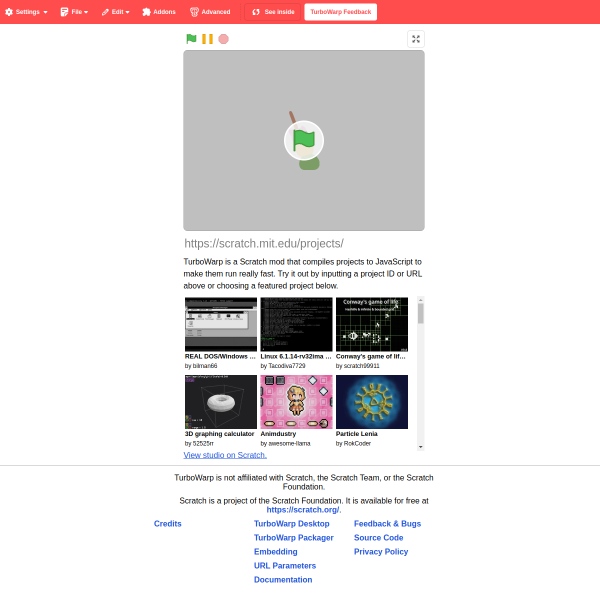Open the Feedback & Bugs link
This screenshot has height=600, width=600.
coord(387,523)
